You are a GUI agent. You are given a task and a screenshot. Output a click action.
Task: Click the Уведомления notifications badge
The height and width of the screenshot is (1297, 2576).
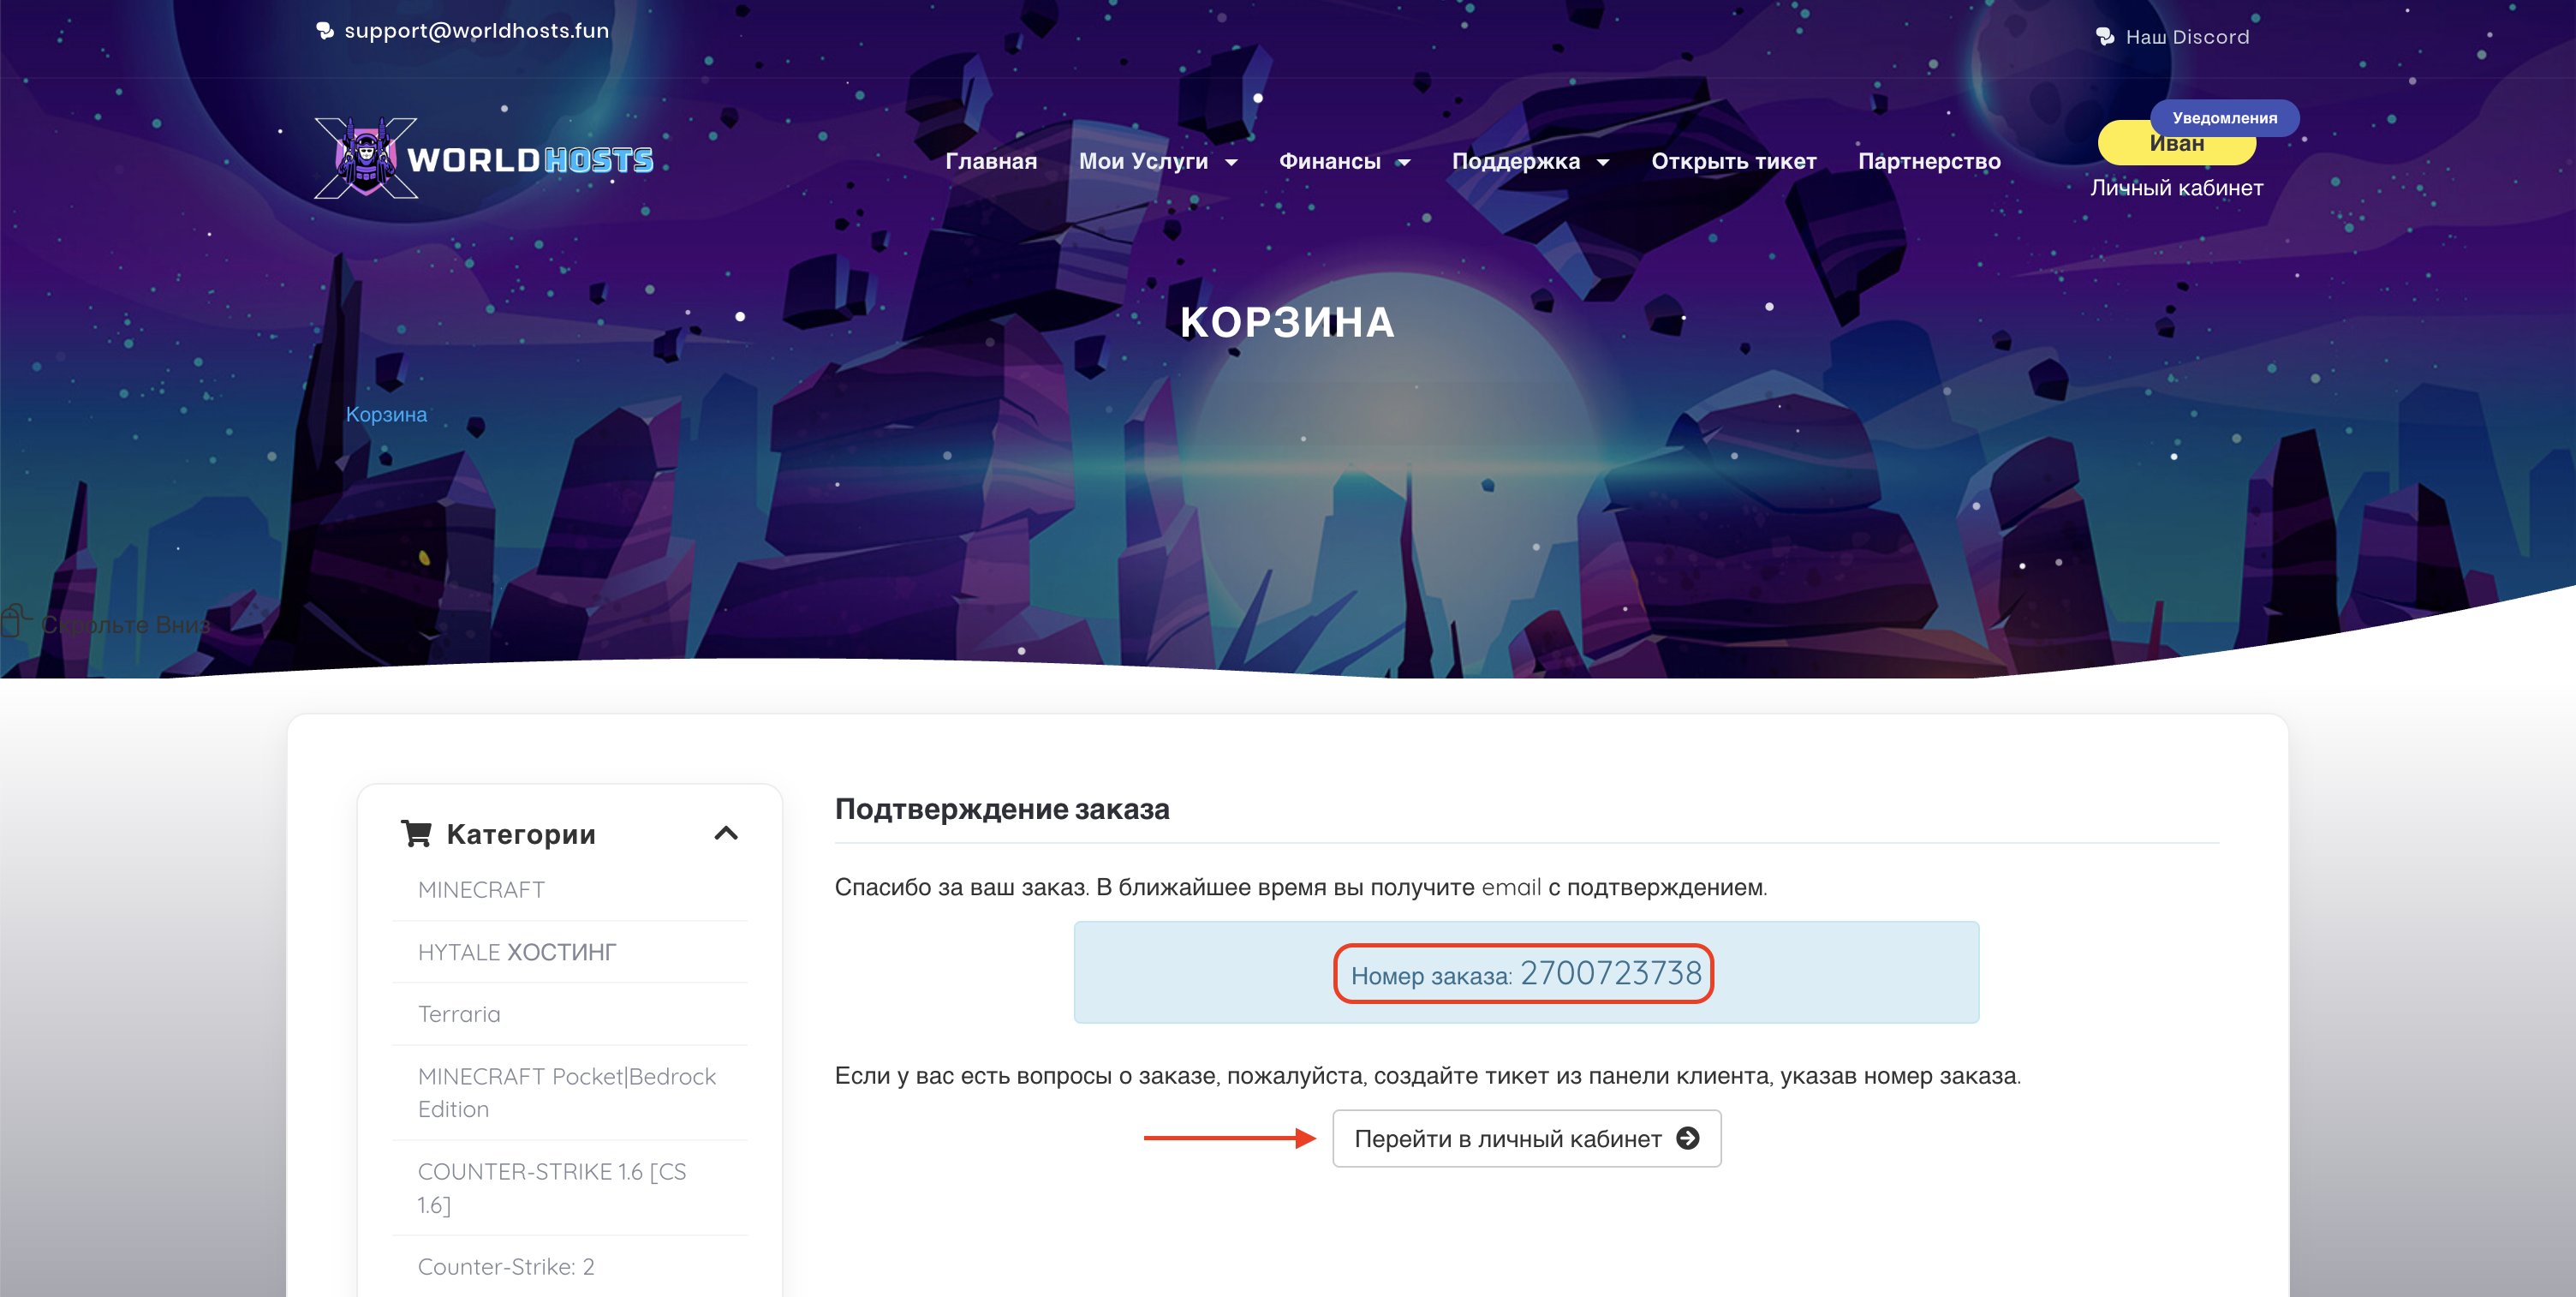coord(2224,118)
